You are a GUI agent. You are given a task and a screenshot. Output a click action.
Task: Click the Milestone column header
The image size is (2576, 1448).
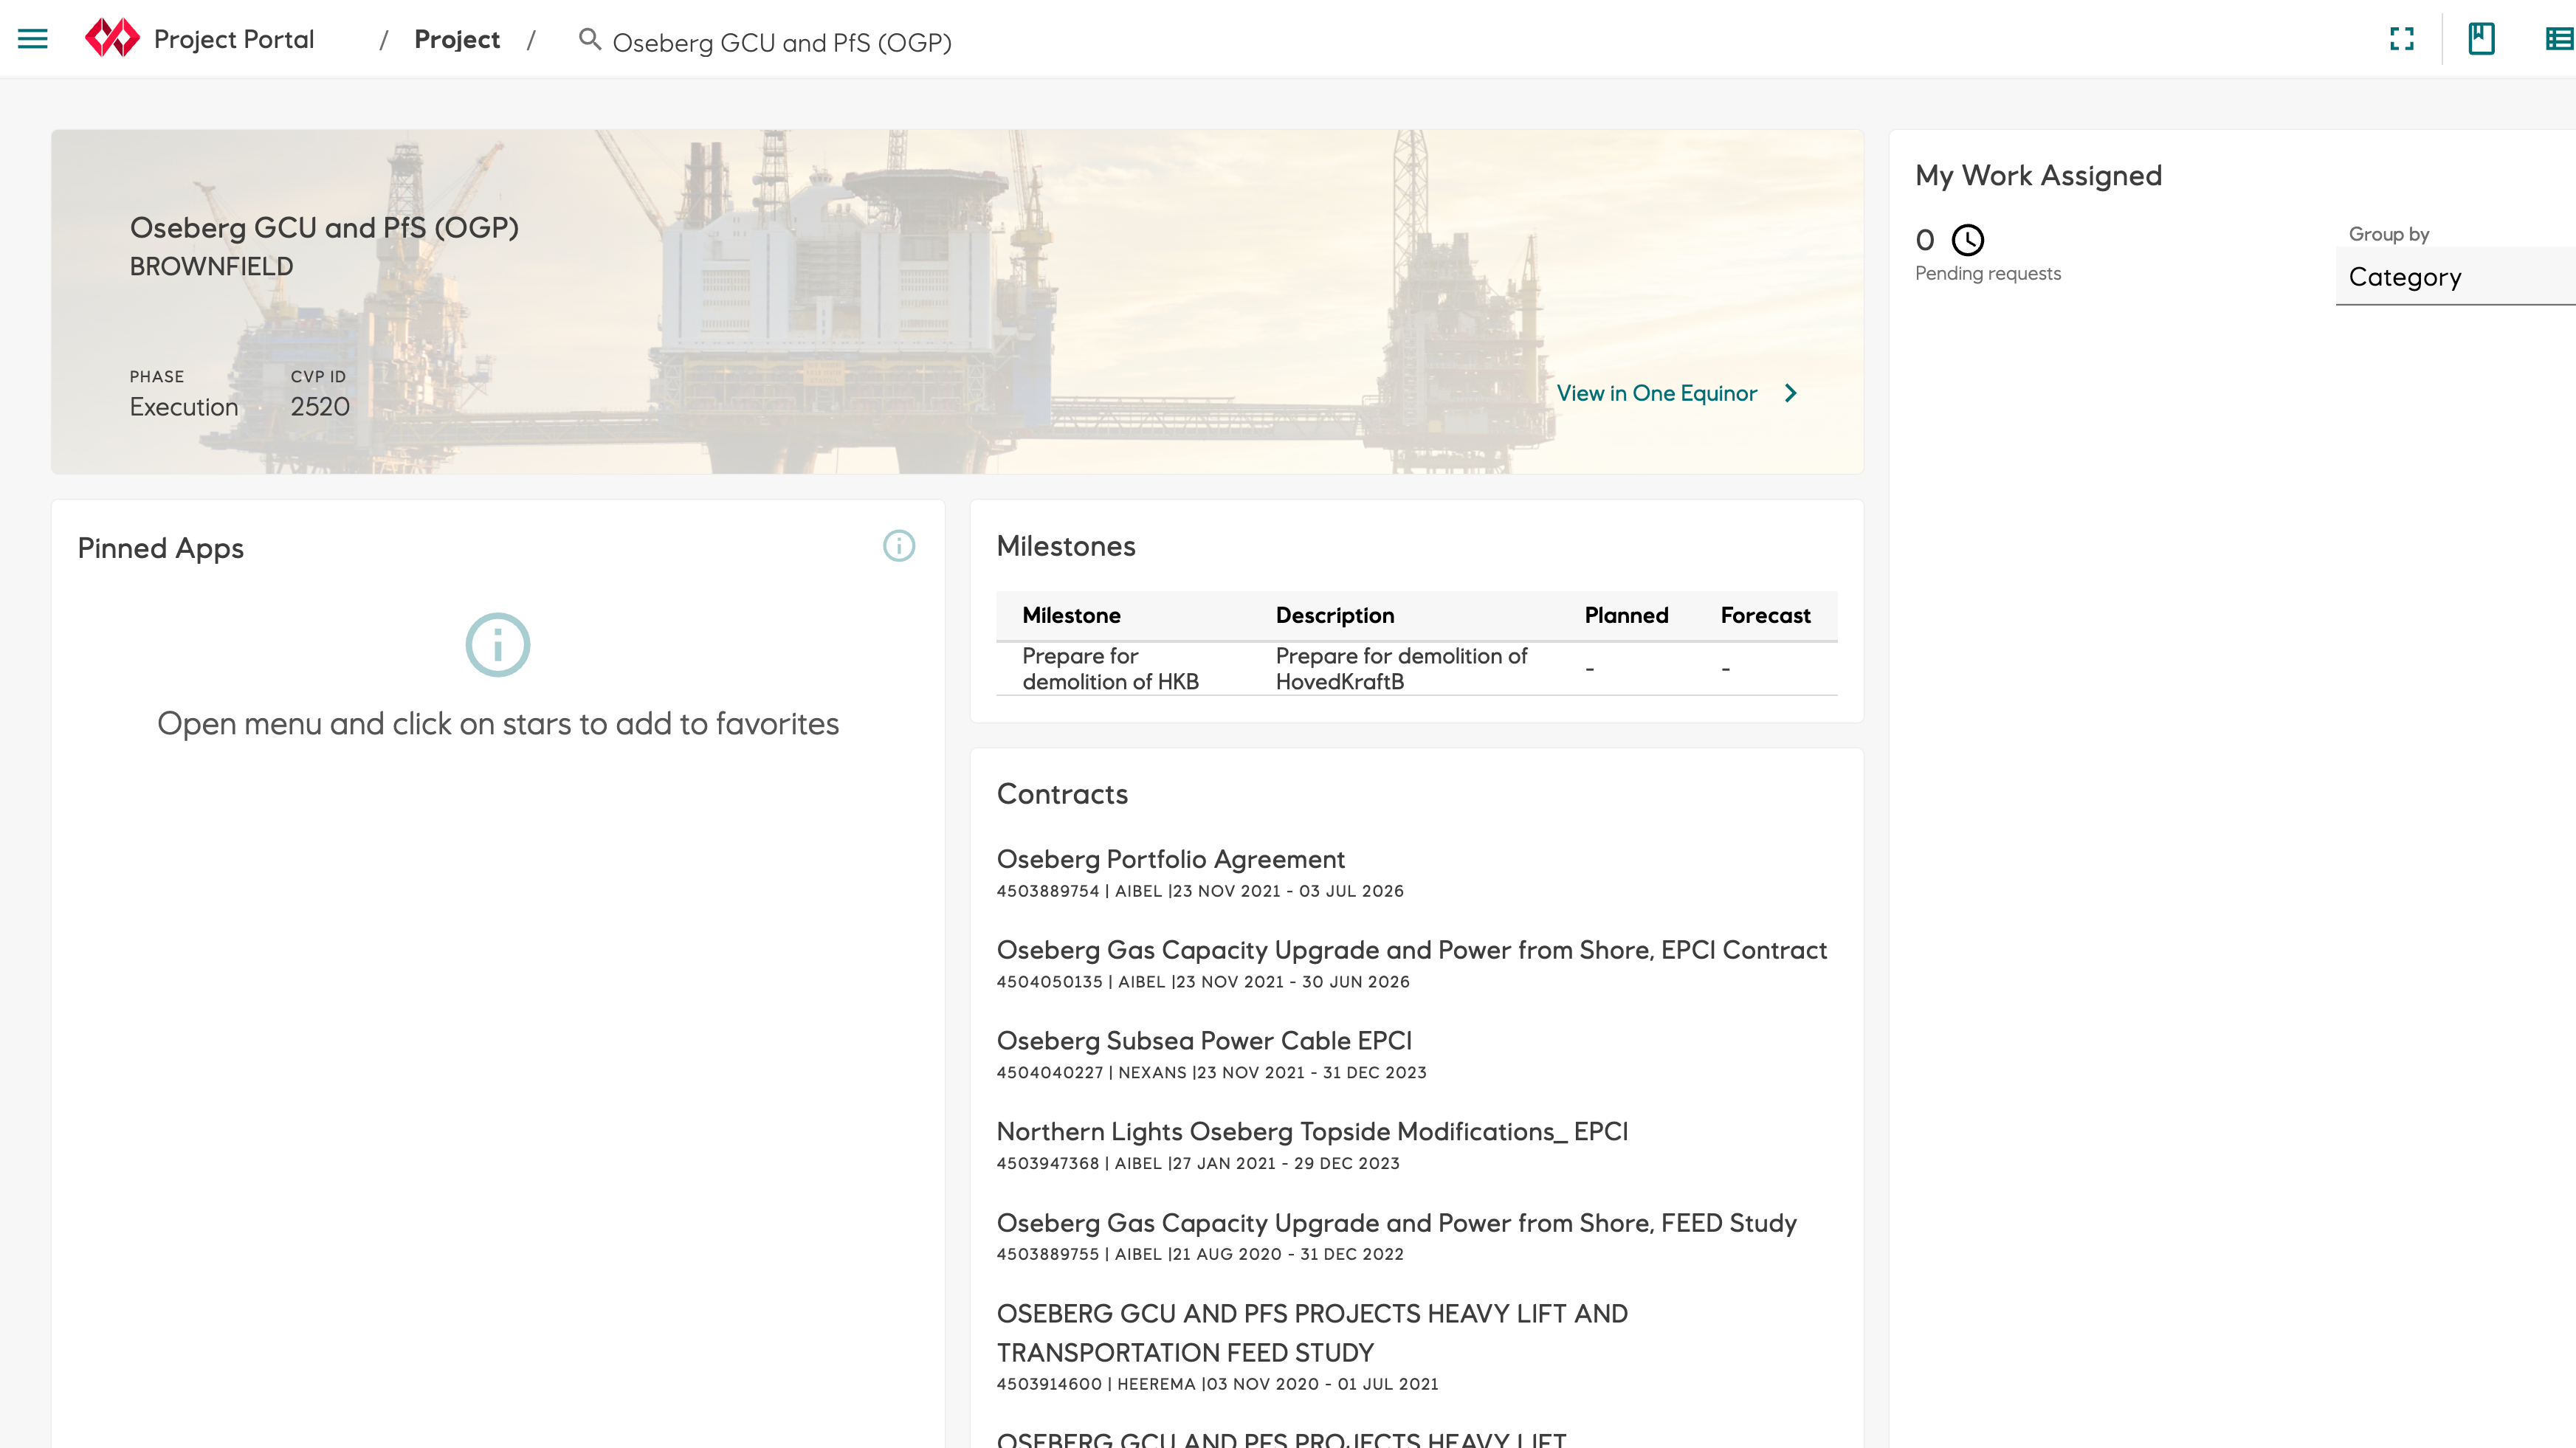coord(1071,615)
